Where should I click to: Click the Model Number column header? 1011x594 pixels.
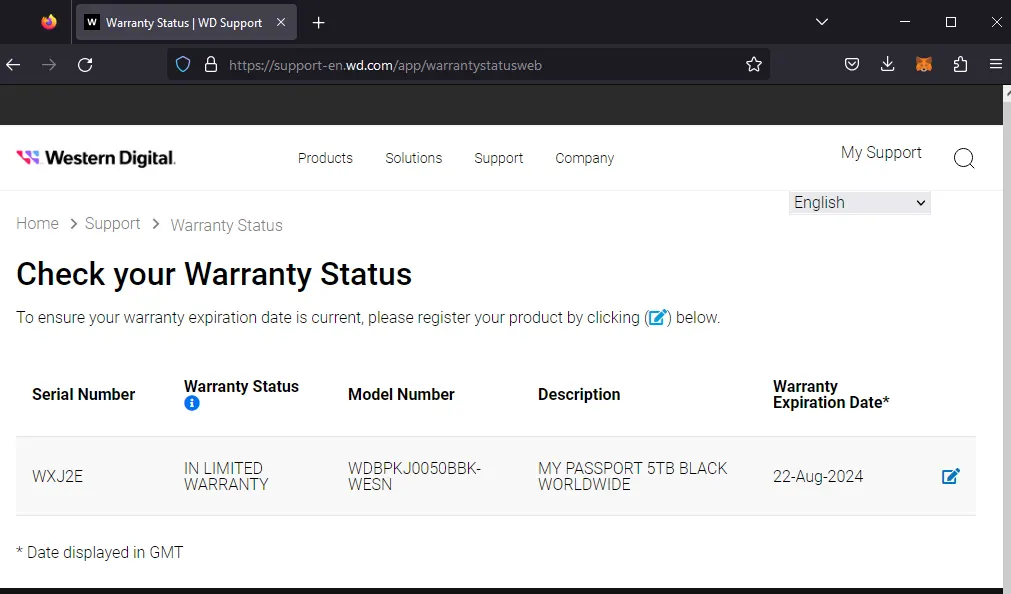(401, 394)
